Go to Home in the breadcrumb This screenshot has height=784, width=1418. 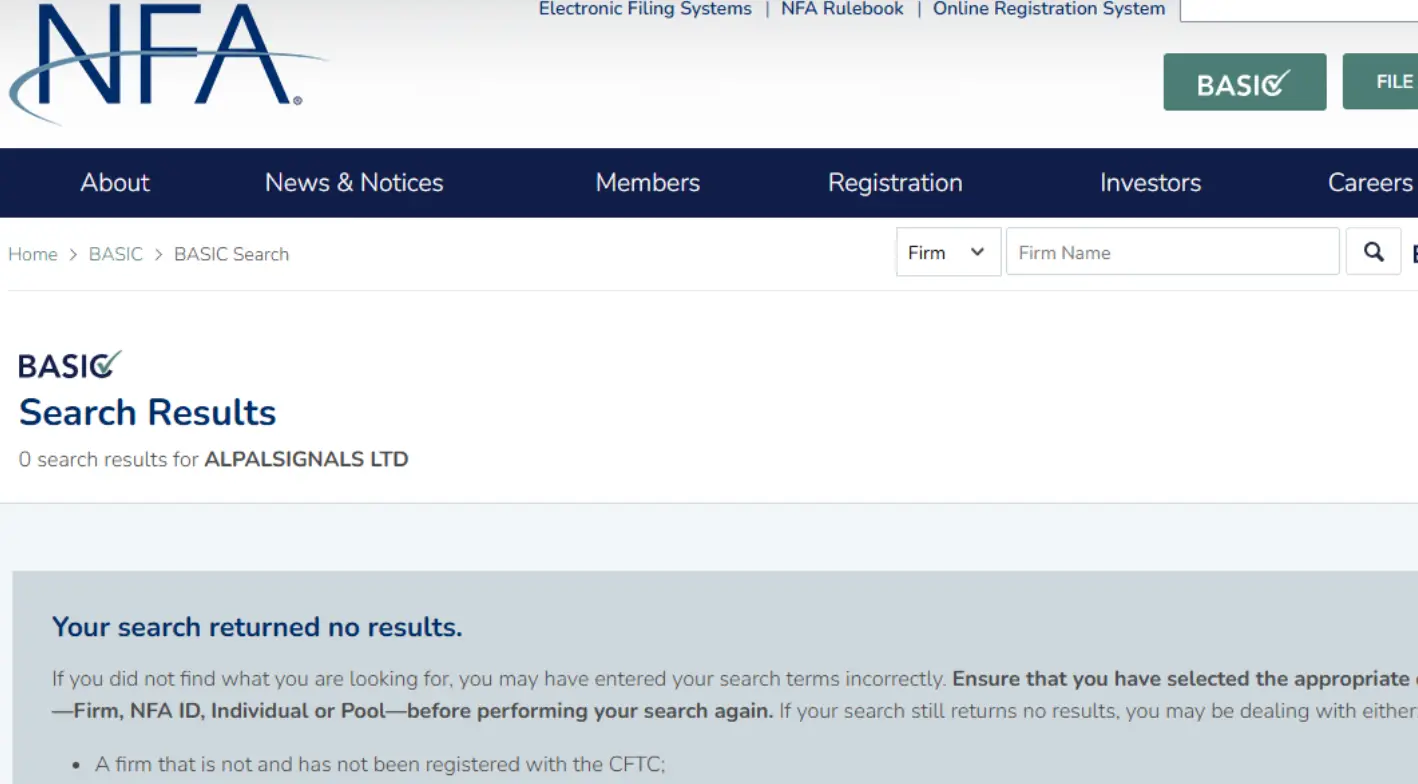pos(33,254)
